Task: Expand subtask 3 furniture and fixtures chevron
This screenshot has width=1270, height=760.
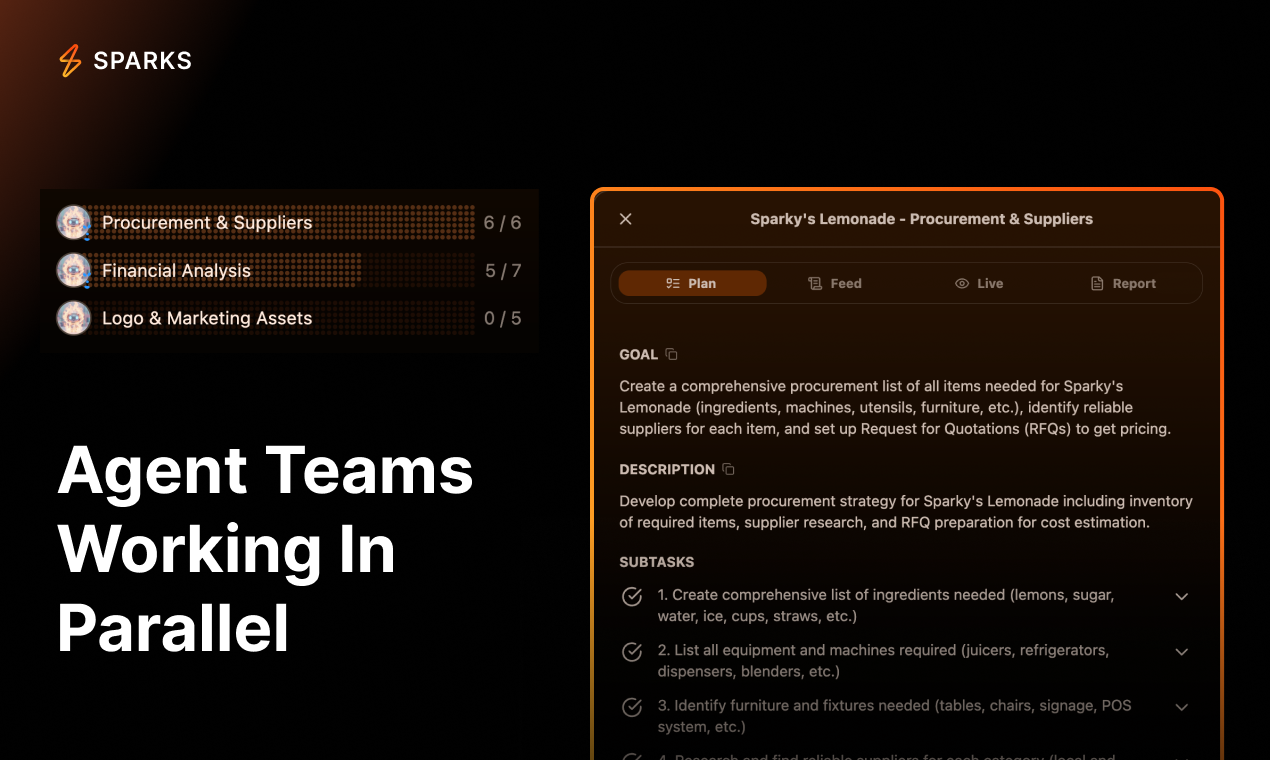Action: 1181,707
